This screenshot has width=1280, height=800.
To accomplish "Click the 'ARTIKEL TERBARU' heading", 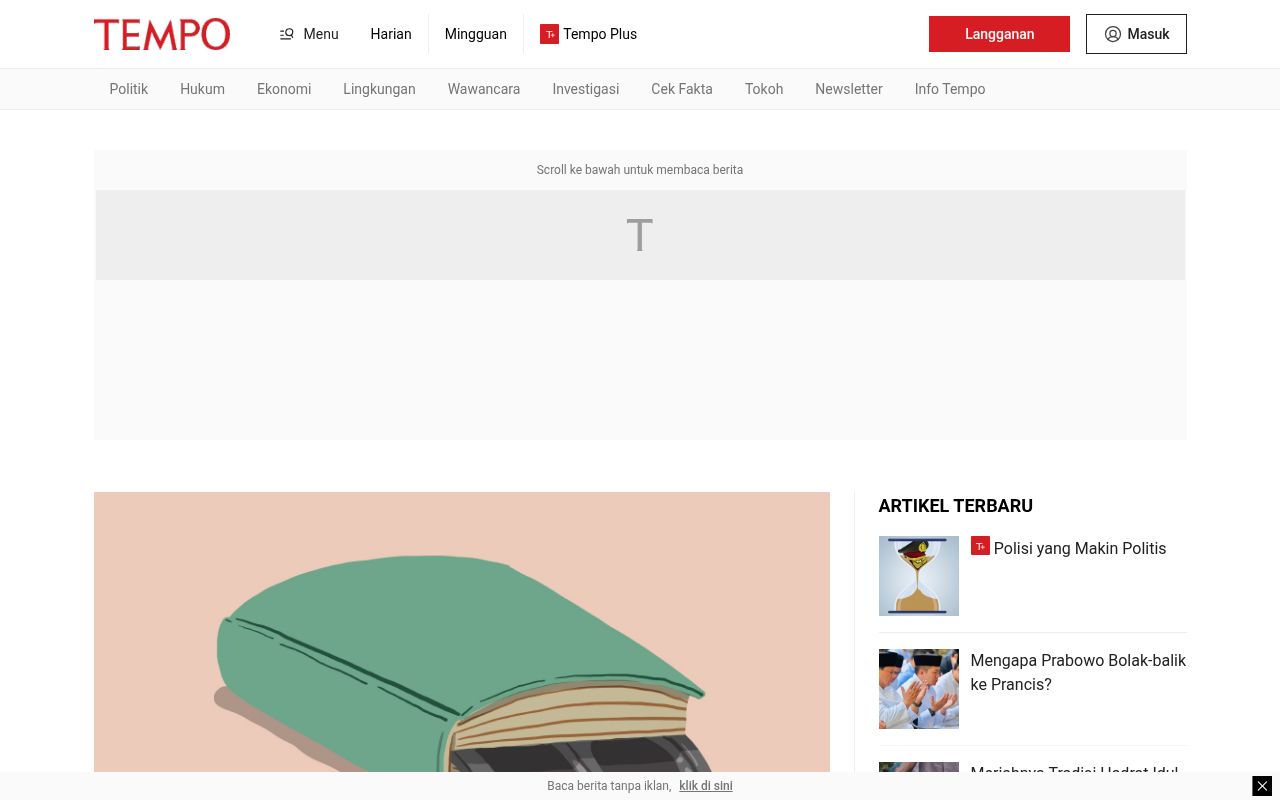I will pos(956,506).
